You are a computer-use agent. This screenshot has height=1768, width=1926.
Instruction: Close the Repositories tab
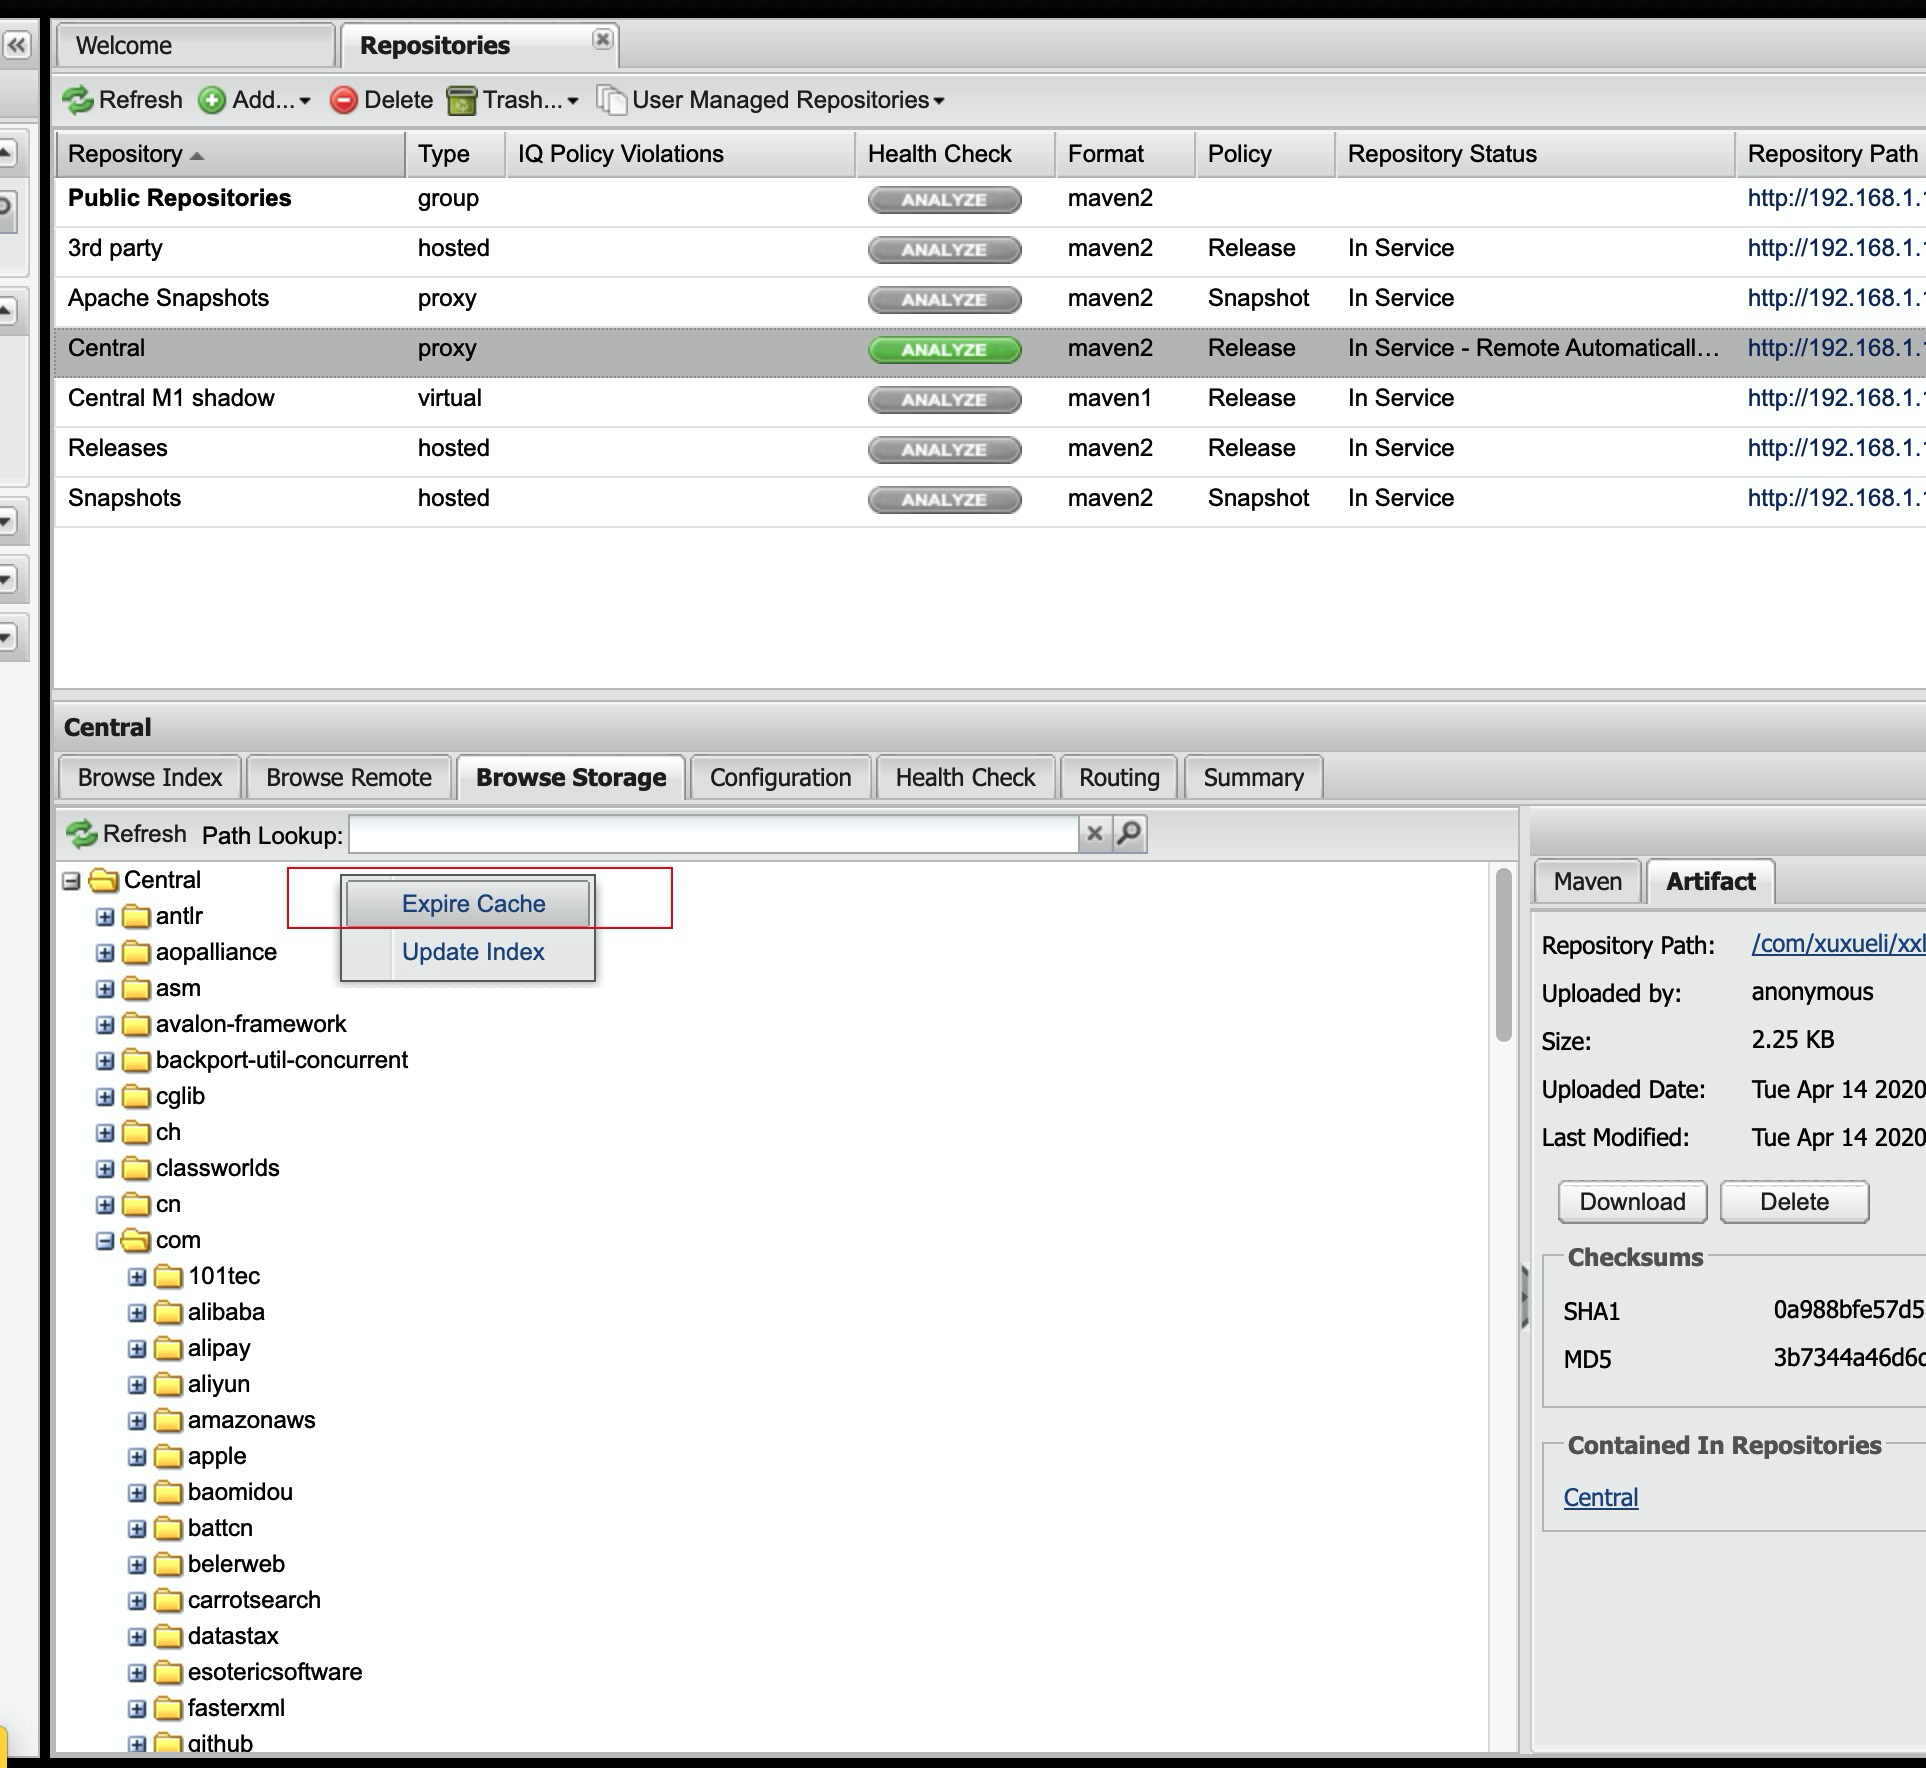click(602, 39)
